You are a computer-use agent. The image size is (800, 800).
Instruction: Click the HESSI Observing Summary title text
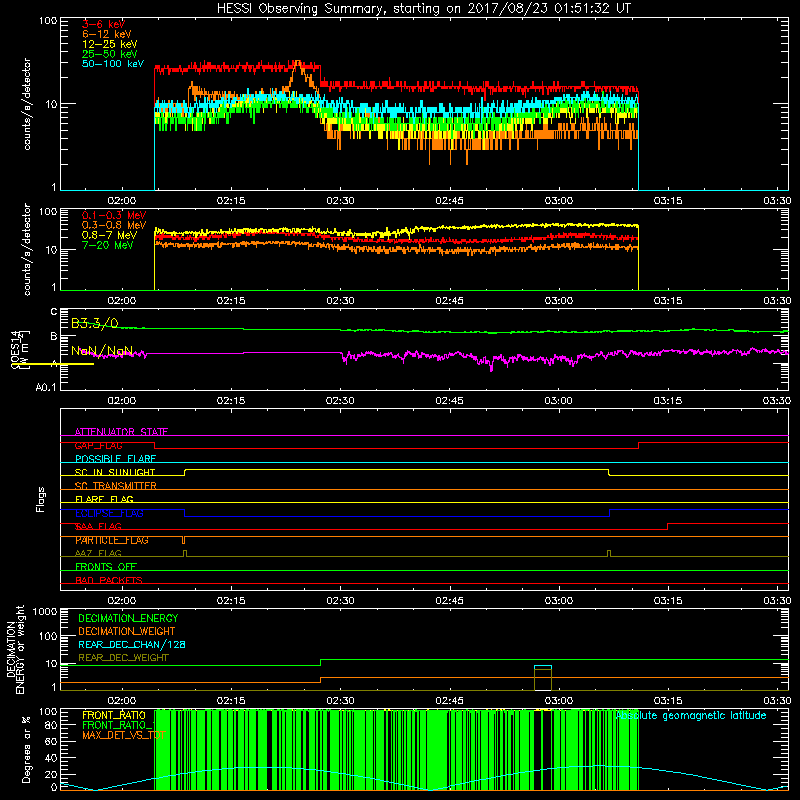coord(423,9)
